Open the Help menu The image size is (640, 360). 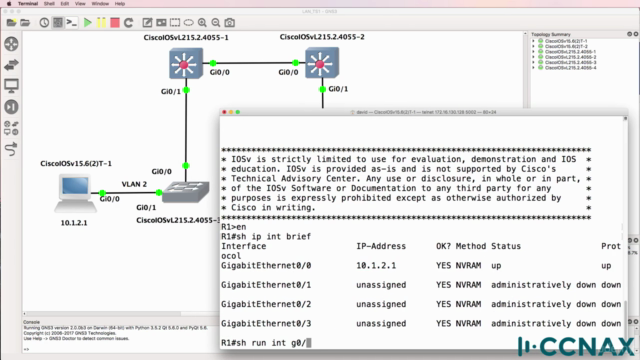120,4
